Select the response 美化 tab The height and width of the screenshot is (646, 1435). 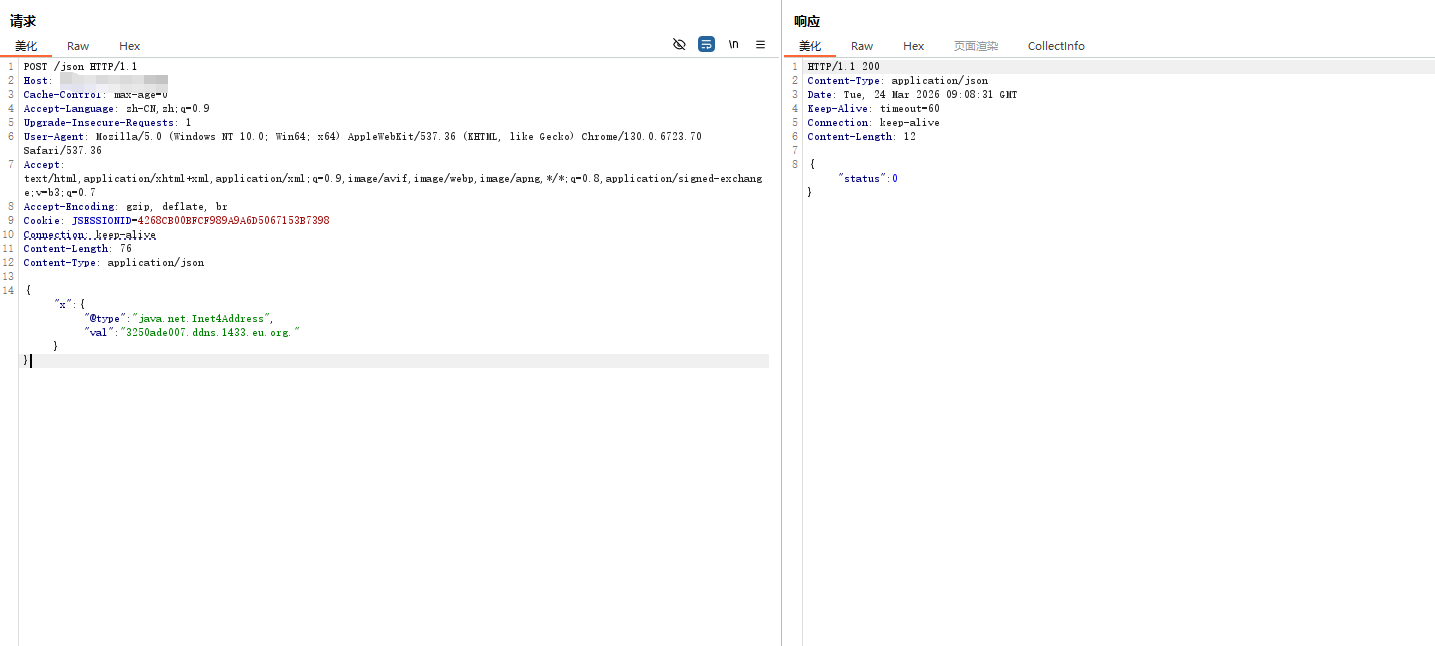810,46
